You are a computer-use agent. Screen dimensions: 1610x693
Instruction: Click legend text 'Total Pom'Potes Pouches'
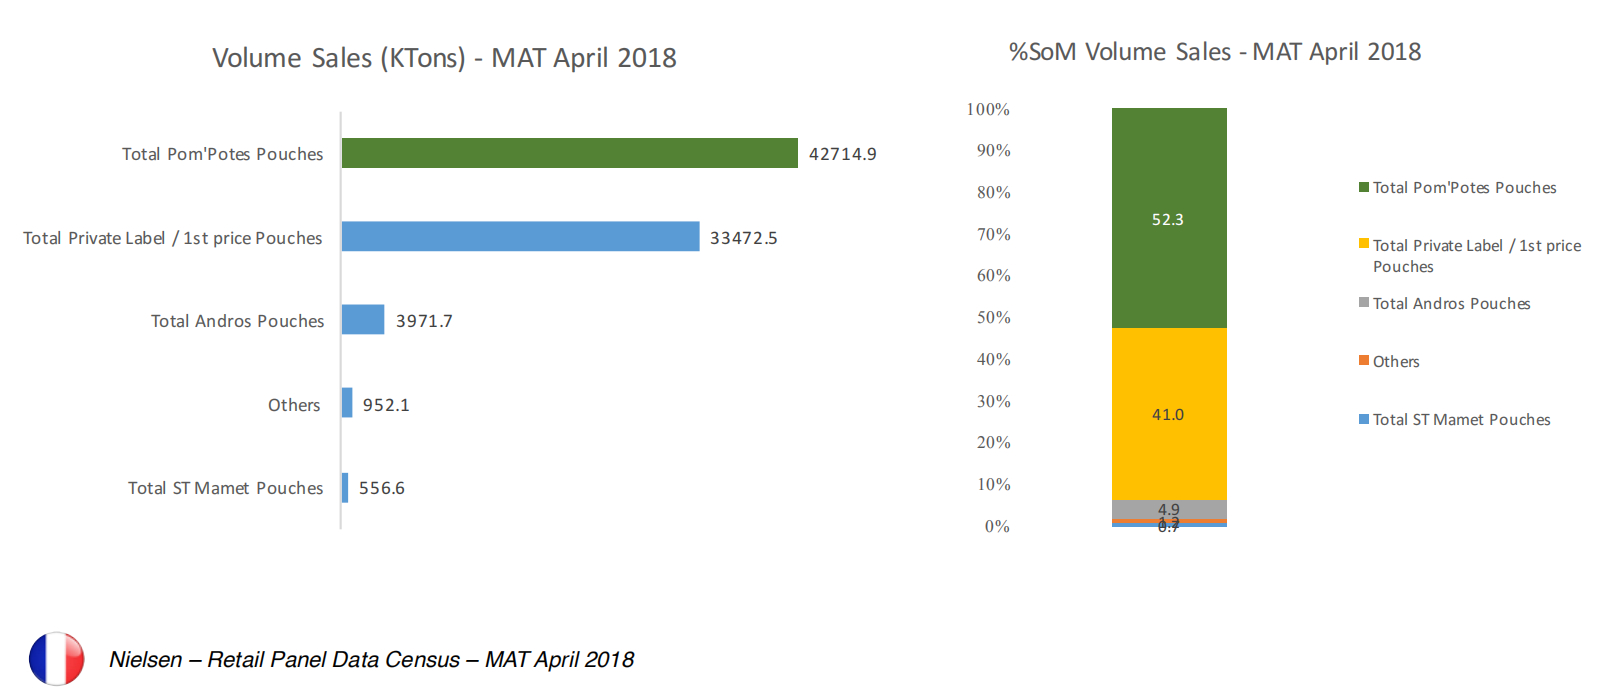coord(1465,187)
